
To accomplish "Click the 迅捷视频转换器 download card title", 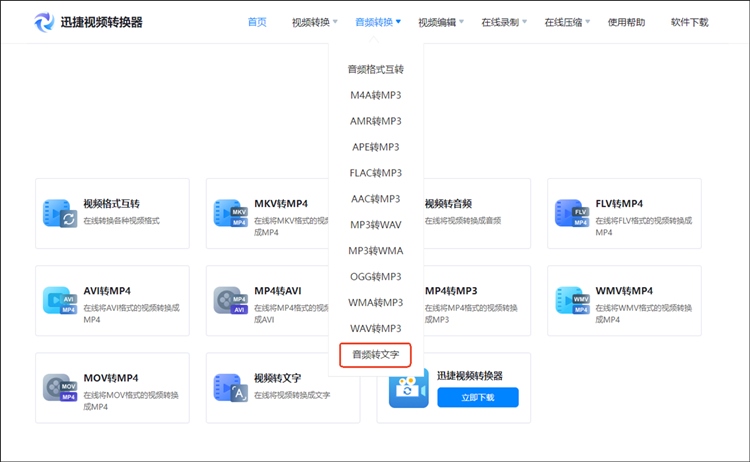I will click(x=470, y=376).
